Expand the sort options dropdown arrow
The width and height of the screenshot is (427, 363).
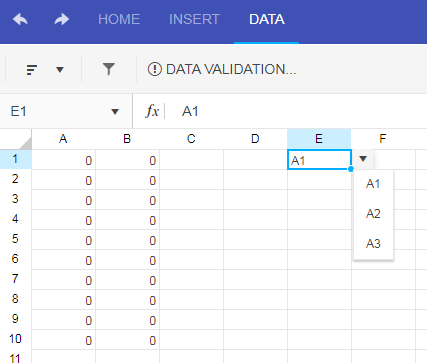pos(60,70)
